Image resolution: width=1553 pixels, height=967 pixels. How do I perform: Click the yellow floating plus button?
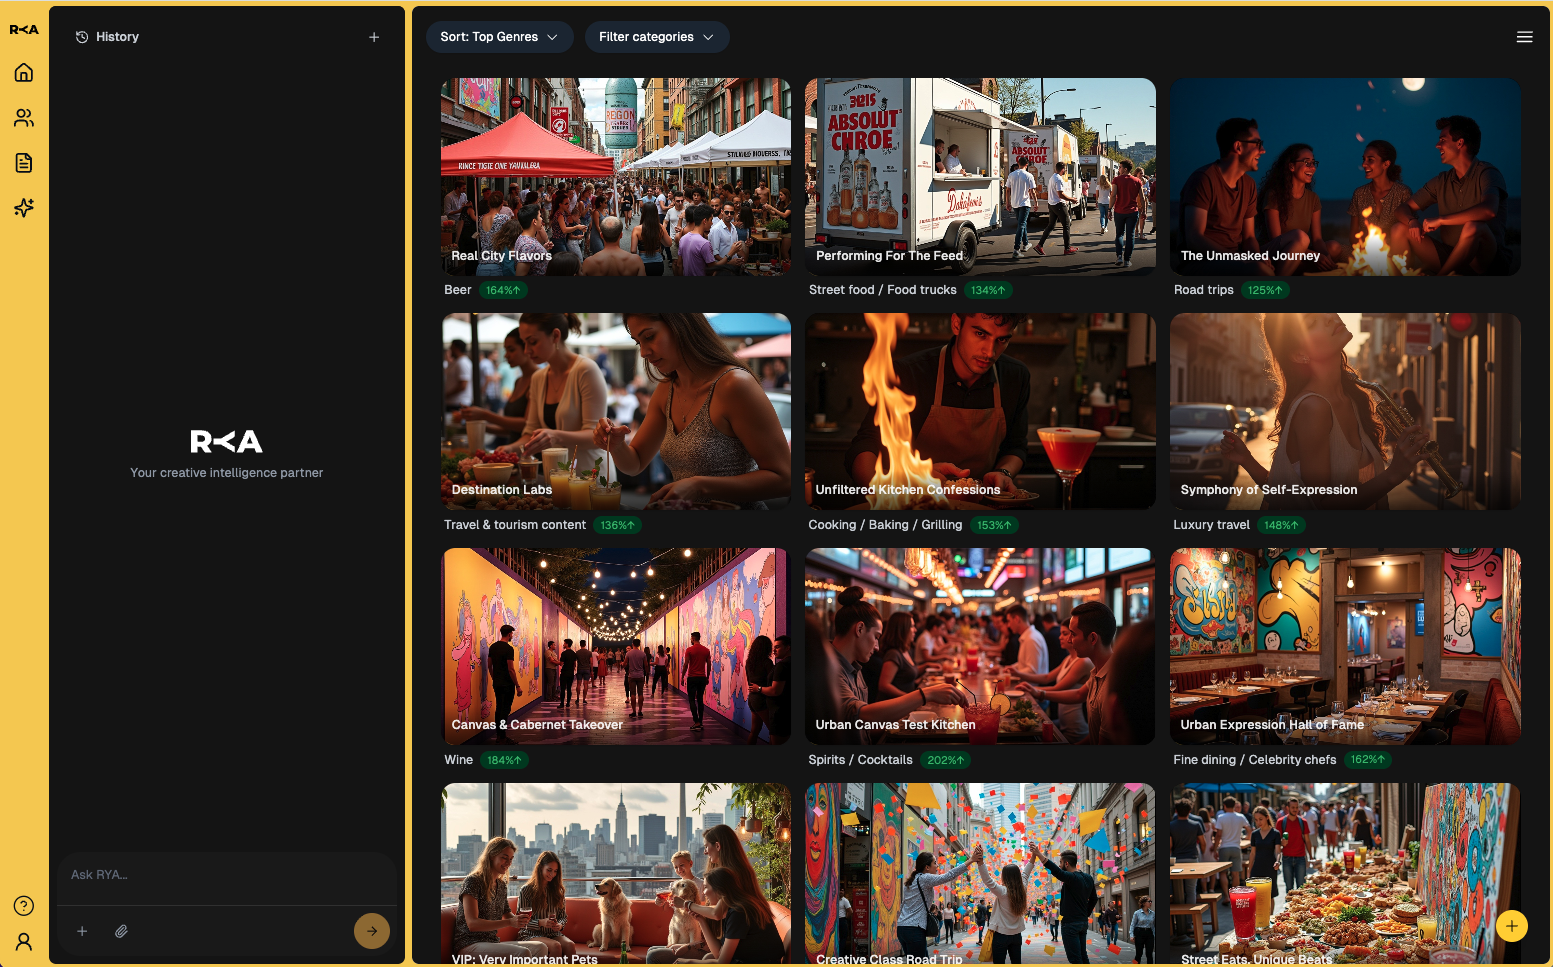(1512, 926)
